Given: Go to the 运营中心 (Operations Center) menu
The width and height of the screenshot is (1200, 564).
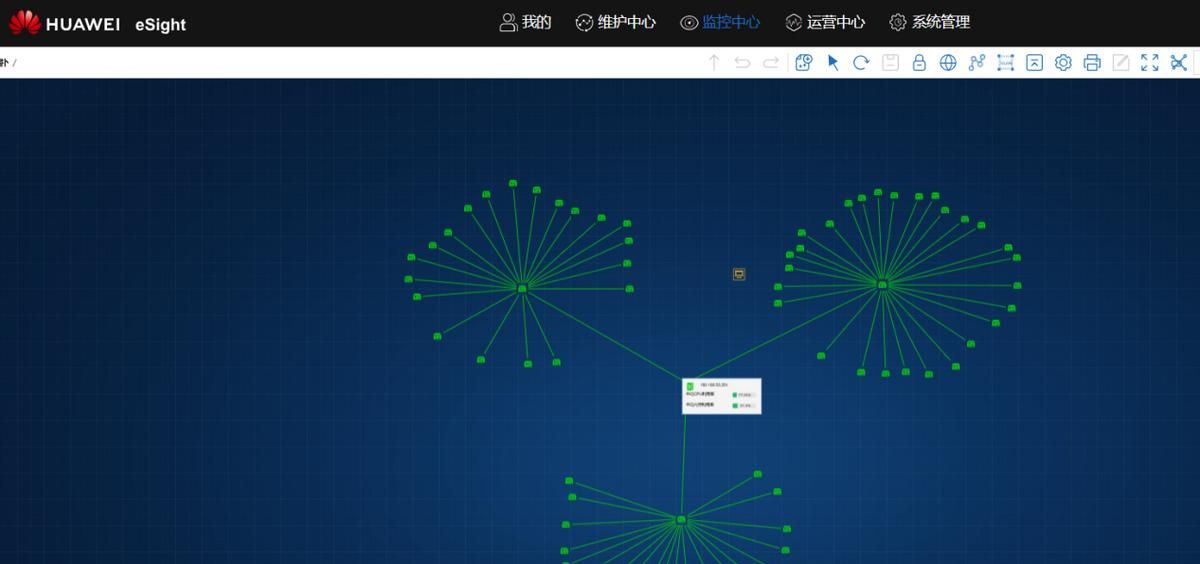Looking at the screenshot, I should (x=825, y=22).
